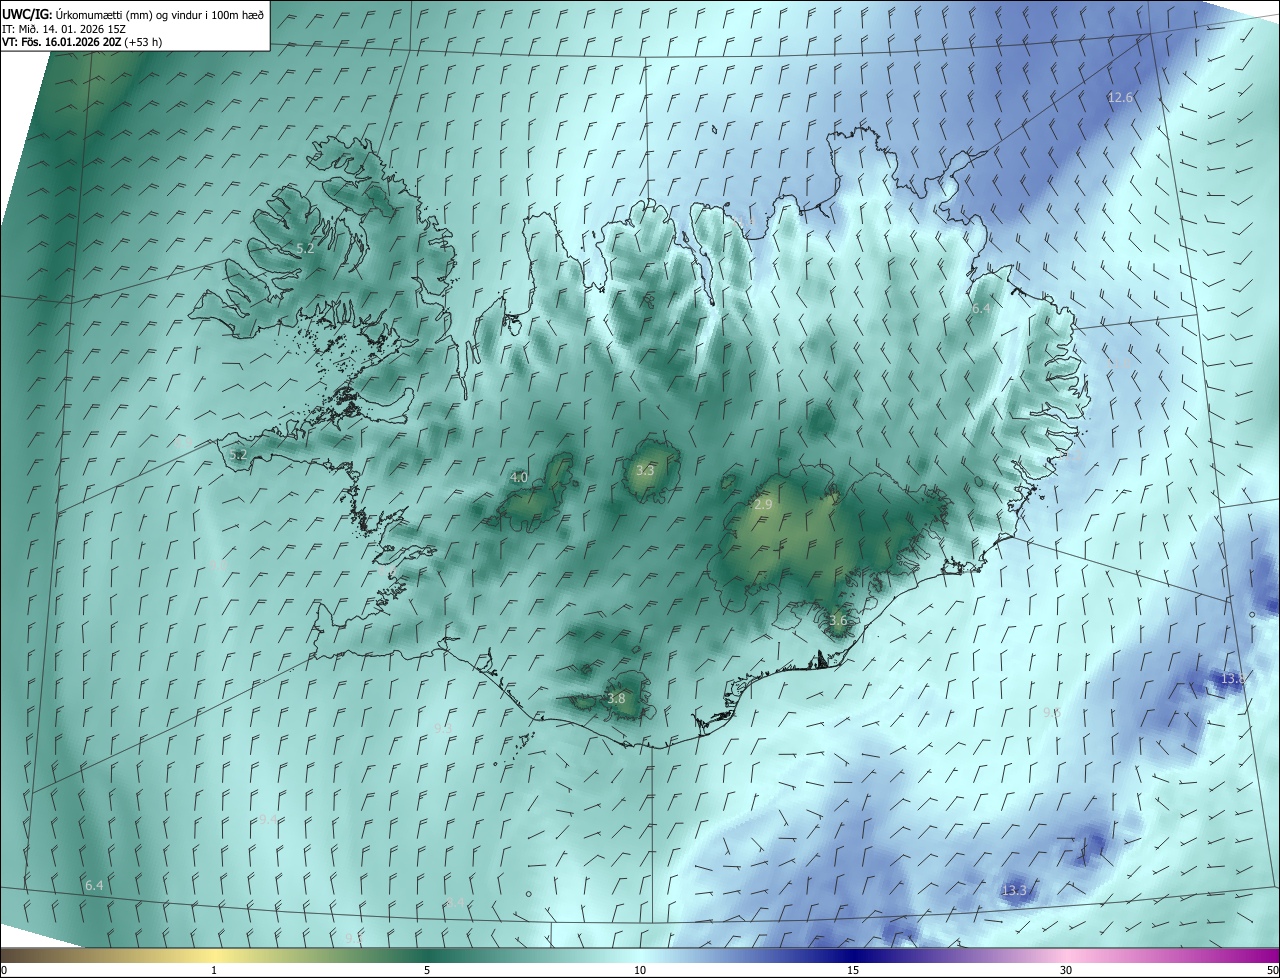This screenshot has width=1280, height=978.
Task: Click the dark navy band of the colour scale above 15
Action: [853, 955]
